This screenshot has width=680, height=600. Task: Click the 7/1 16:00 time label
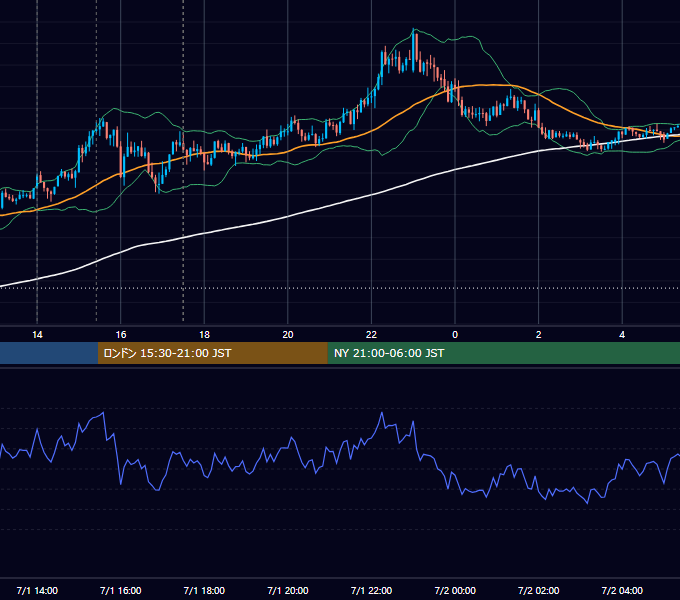tap(121, 590)
